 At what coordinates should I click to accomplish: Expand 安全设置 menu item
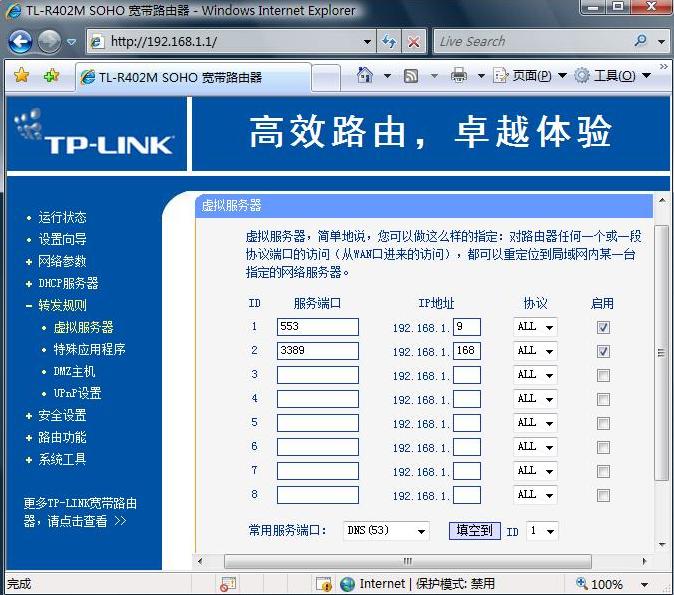62,415
